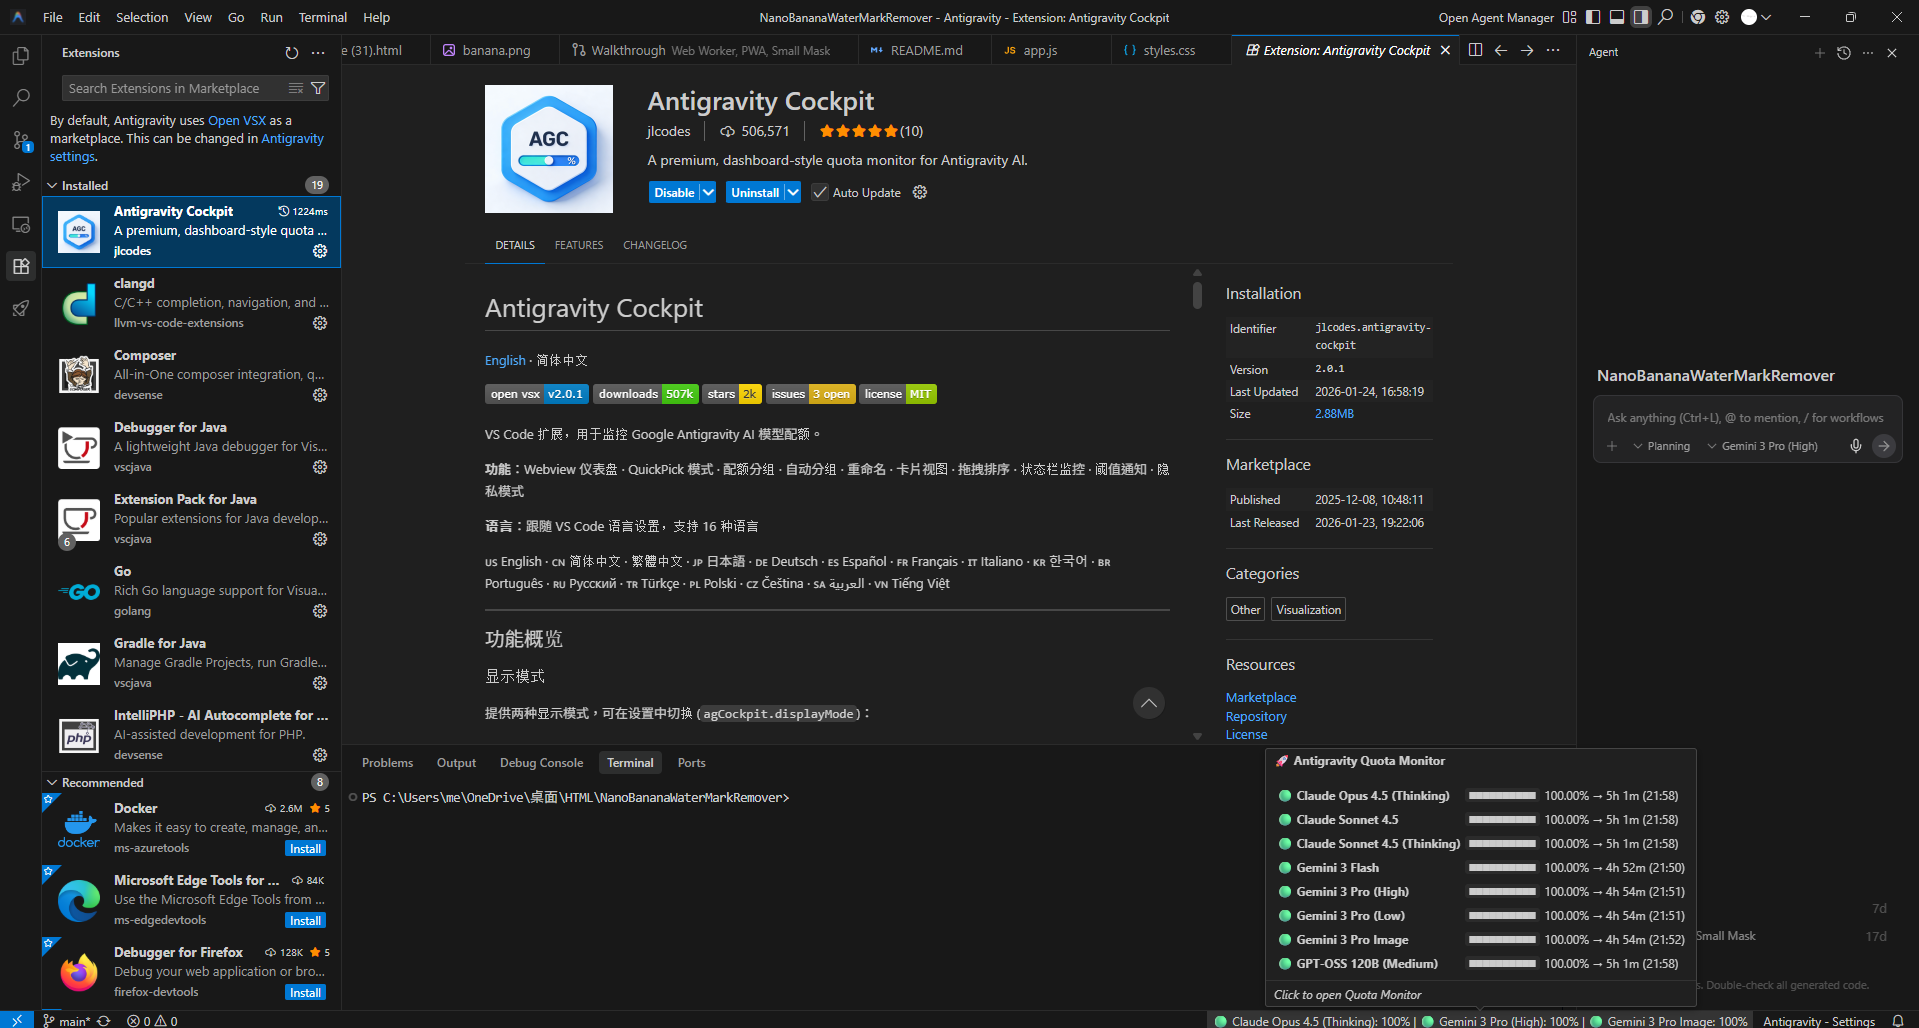Start a new agent conversation
1919x1028 pixels.
pos(1820,53)
